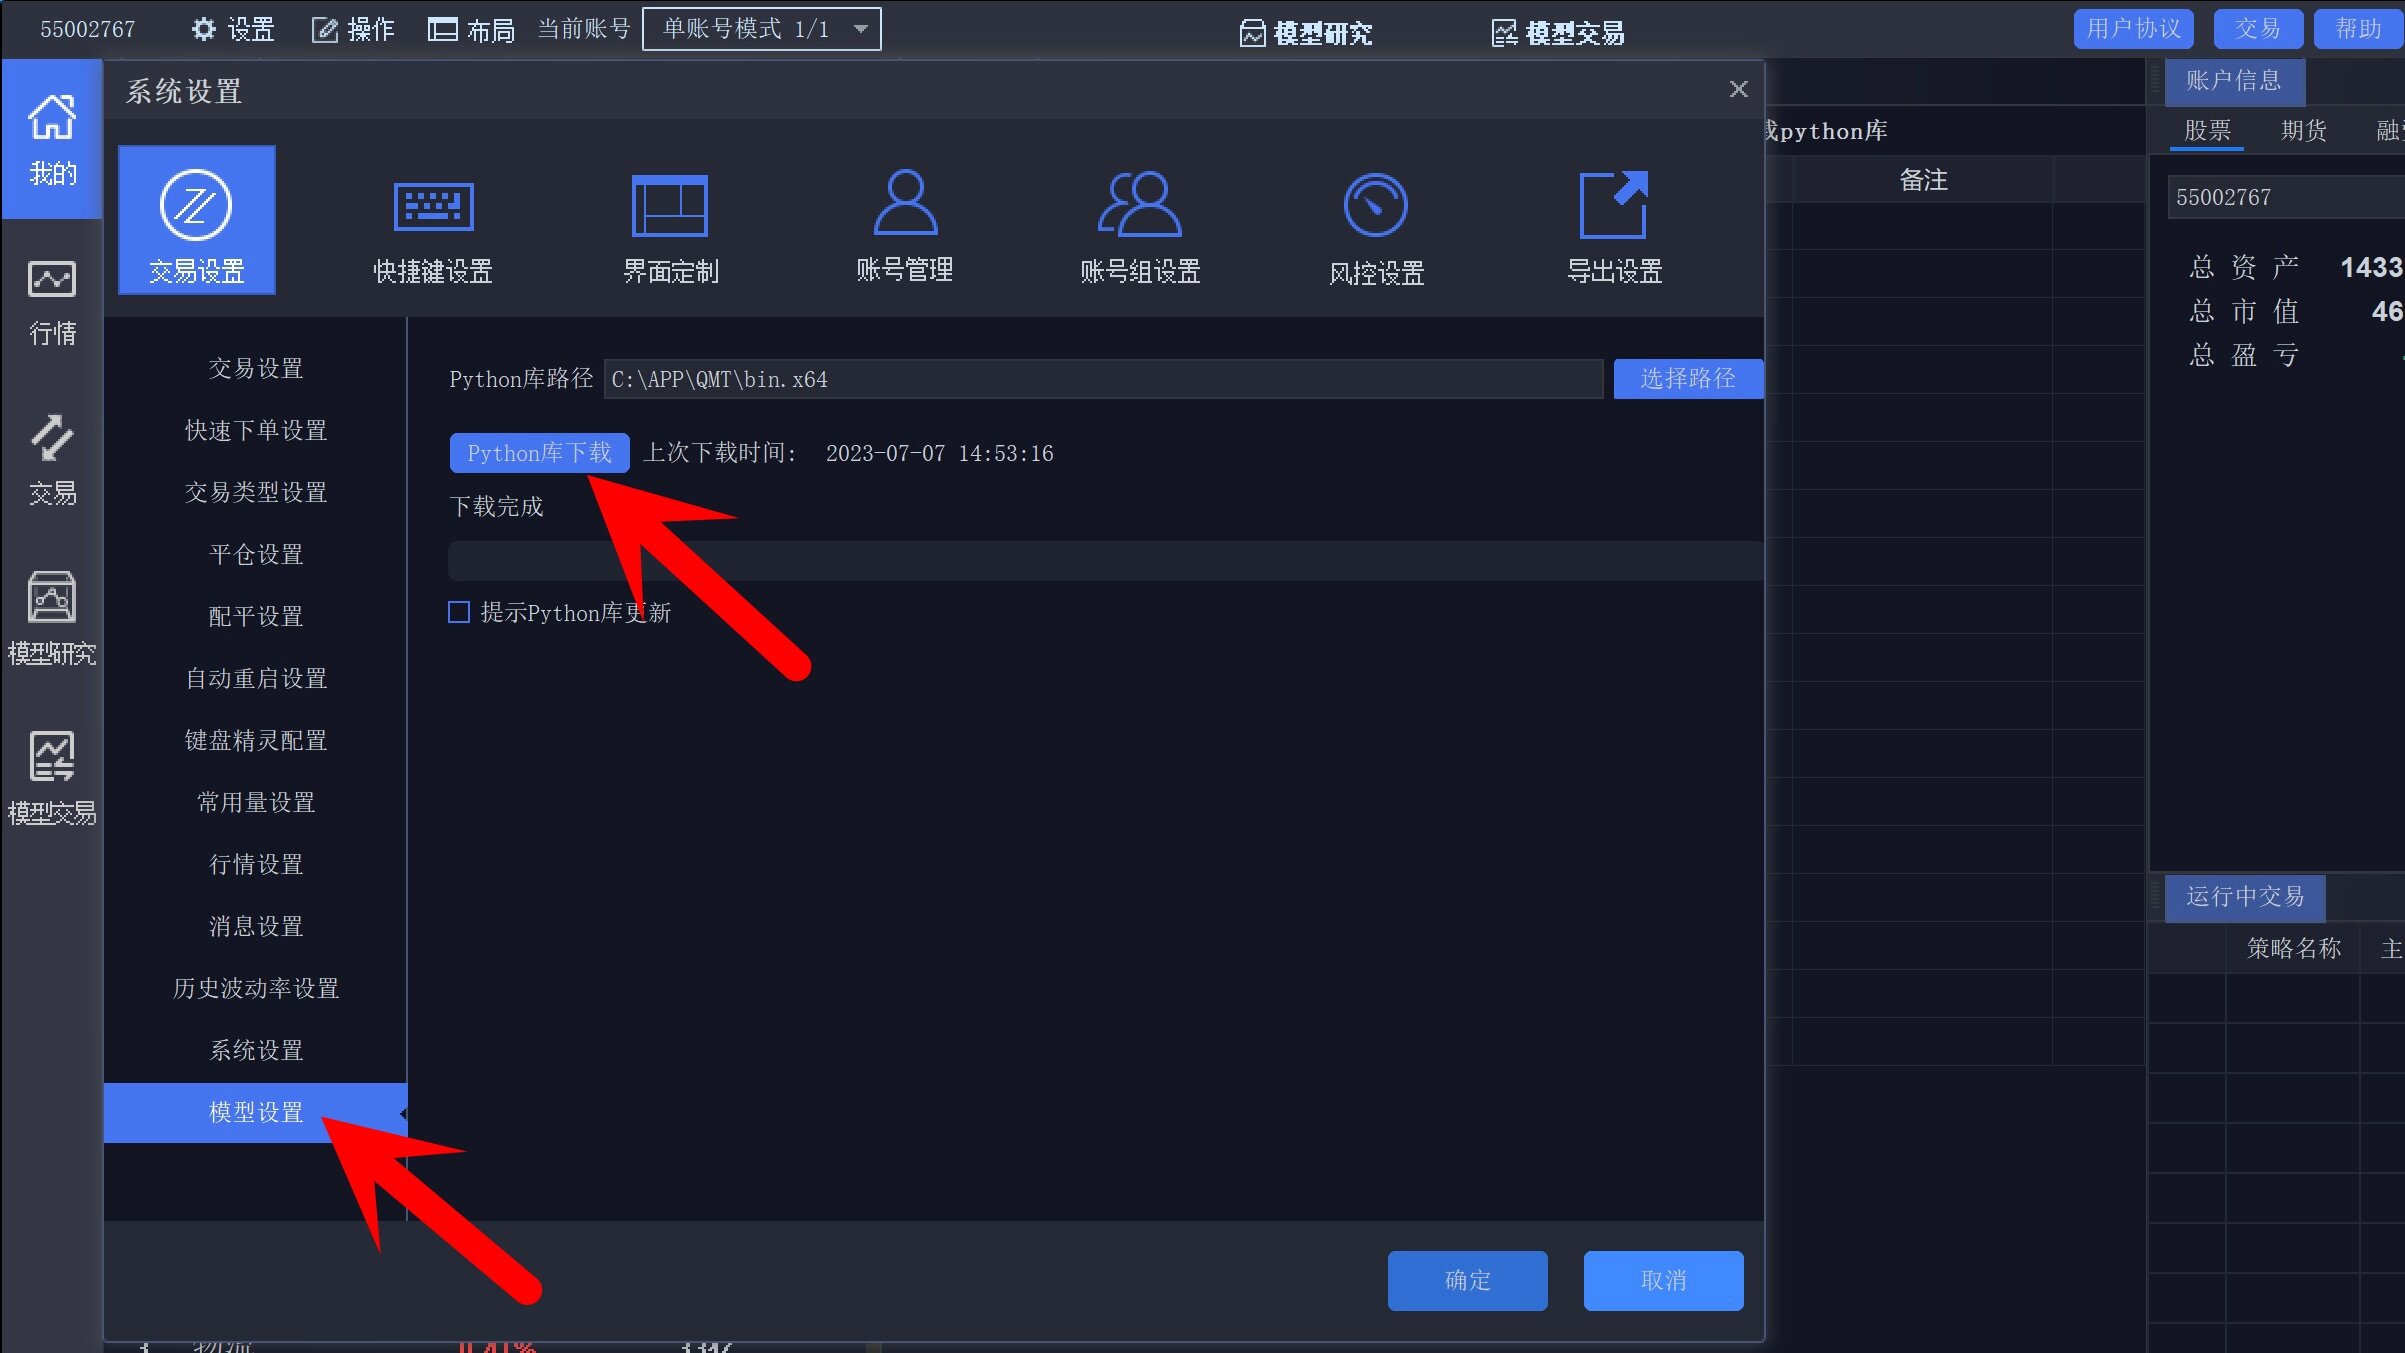Screen dimensions: 2405x1353
Task: Expand the 模型设置 side menu arrow
Action: tap(402, 1113)
